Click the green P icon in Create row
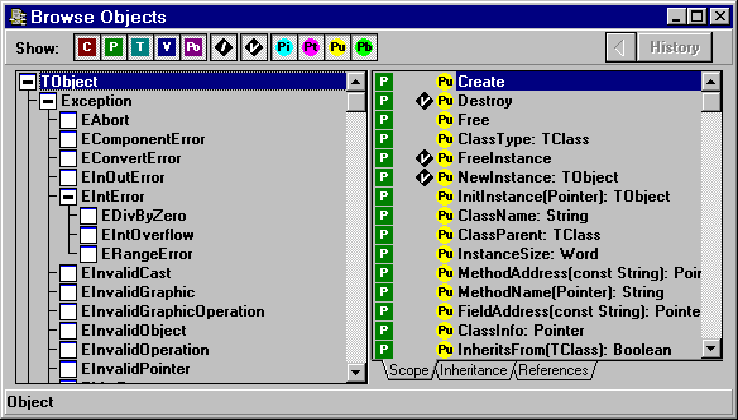738x420 pixels. [x=384, y=82]
